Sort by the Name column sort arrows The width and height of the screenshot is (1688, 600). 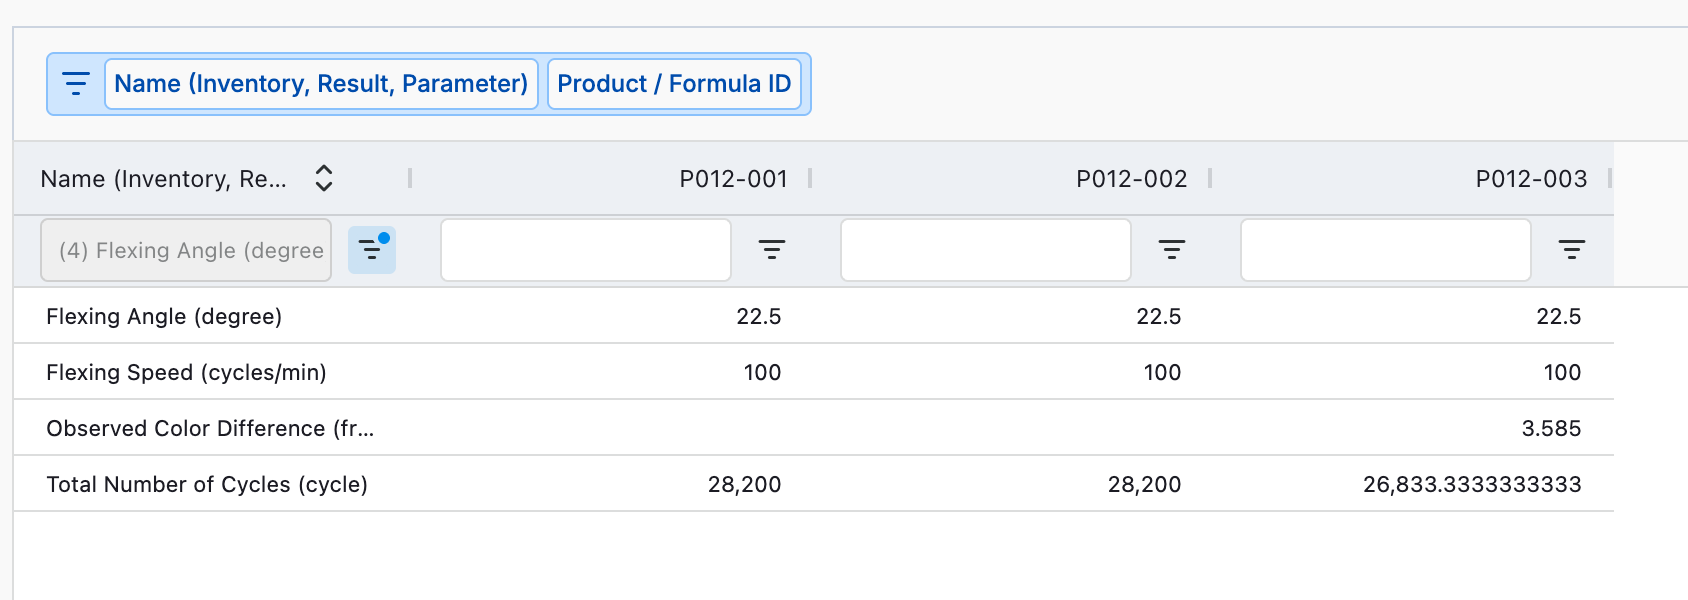[x=323, y=179]
